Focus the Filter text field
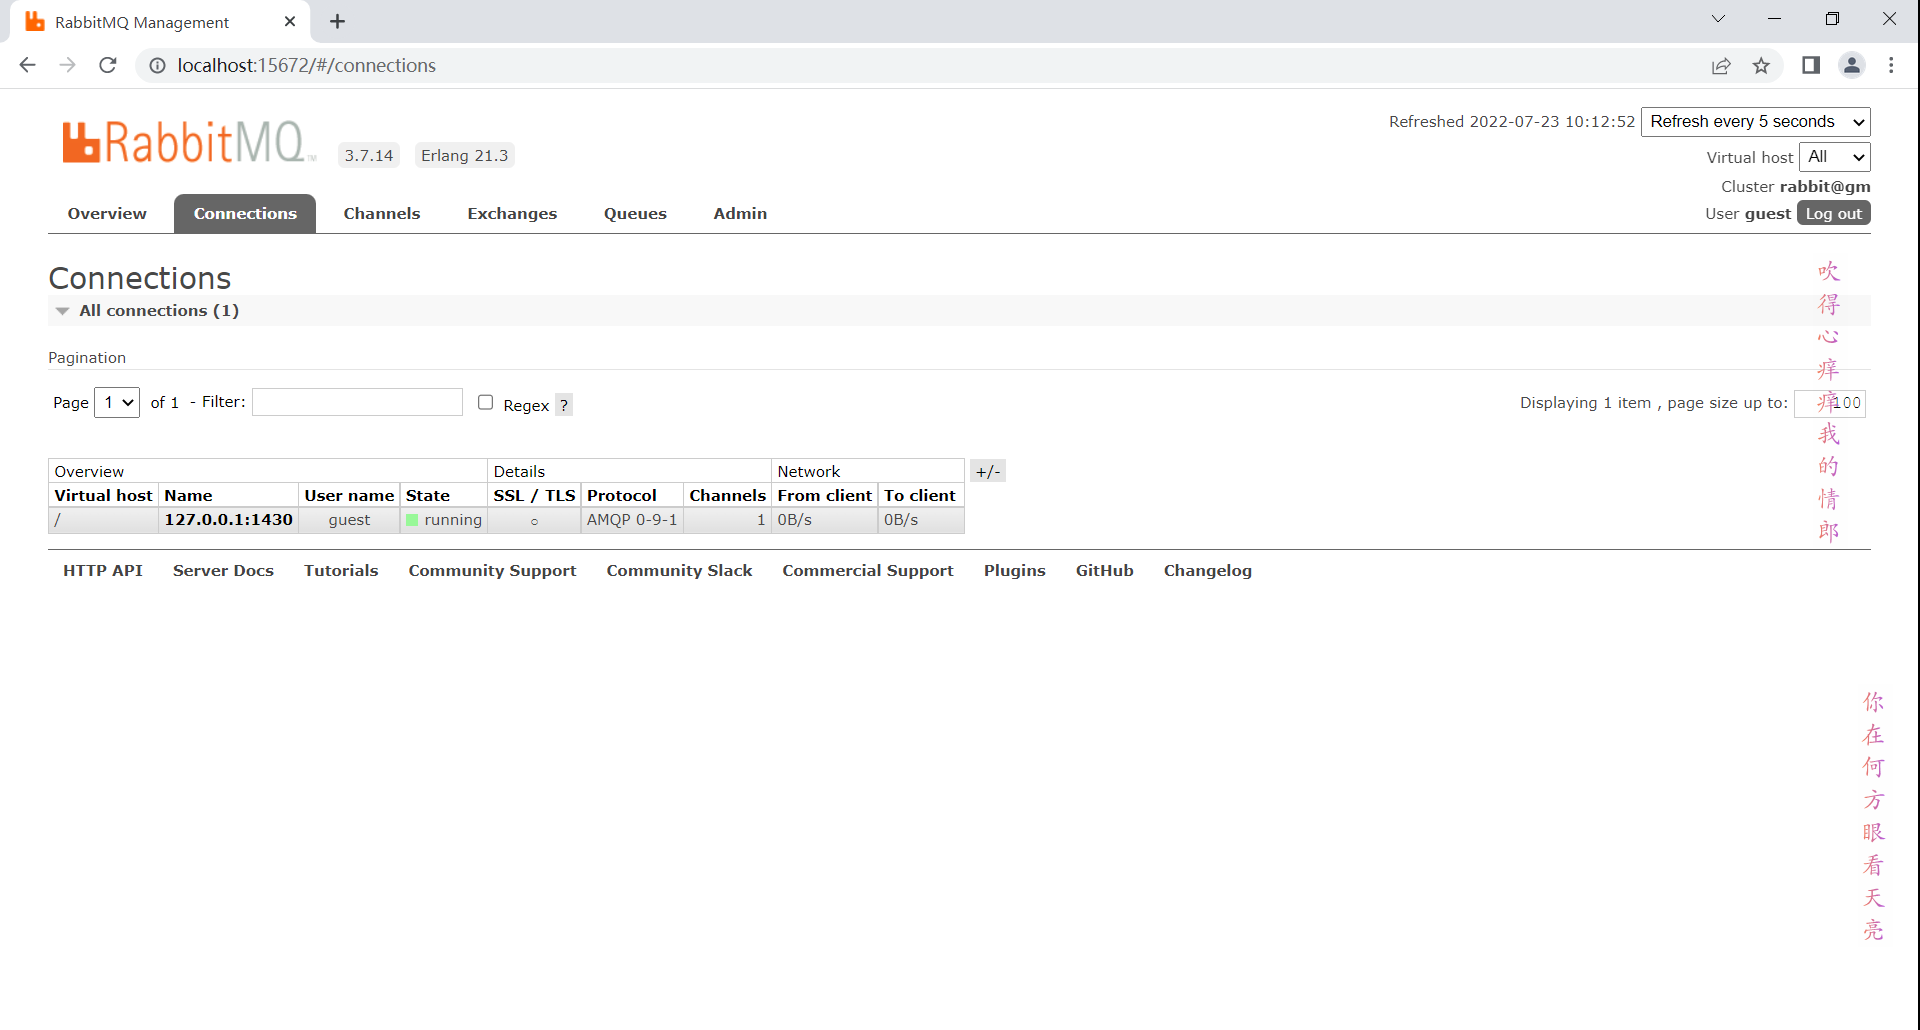Viewport: 1920px width, 1030px height. pyautogui.click(x=357, y=402)
